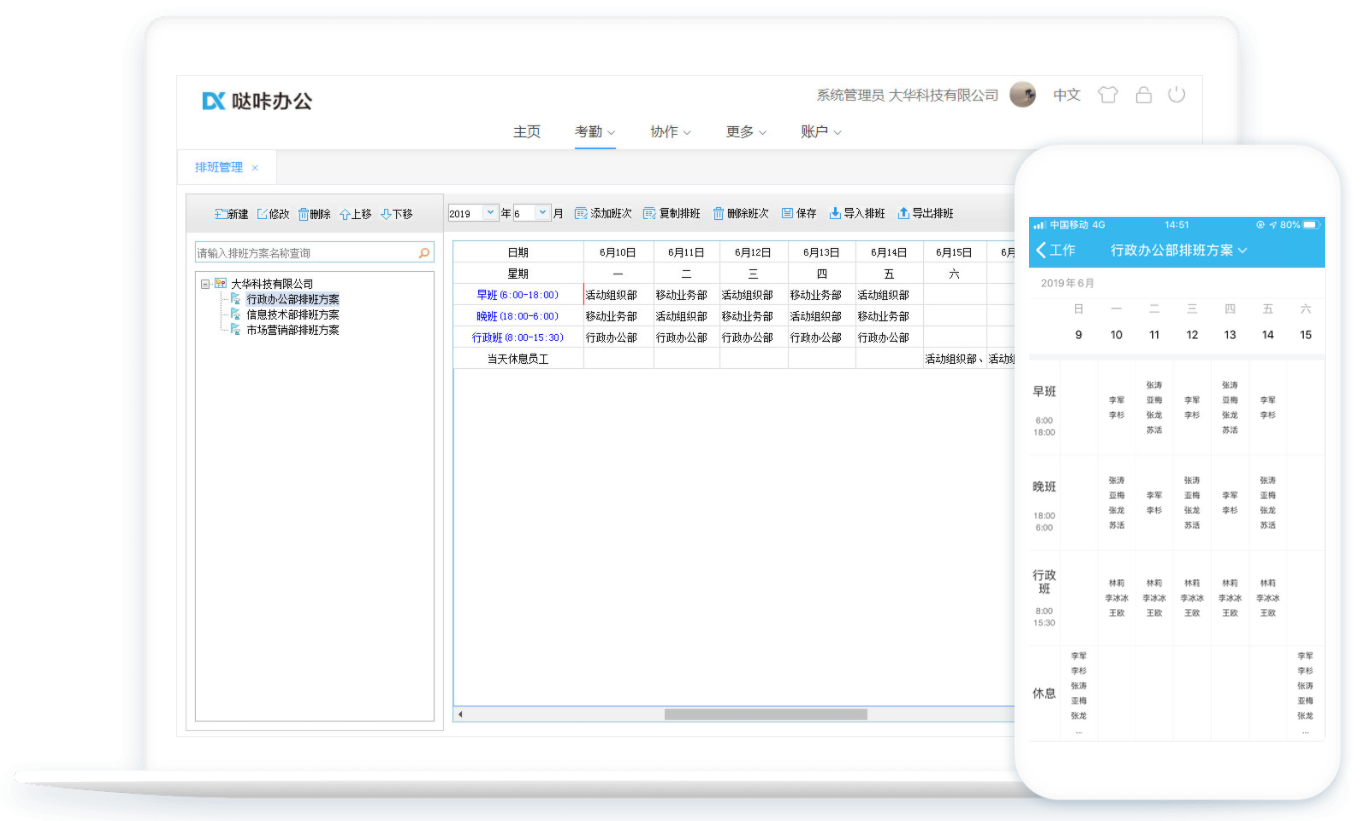The image size is (1370, 821).
Task: Tap the 早班 row label on phone
Action: [x=1044, y=391]
